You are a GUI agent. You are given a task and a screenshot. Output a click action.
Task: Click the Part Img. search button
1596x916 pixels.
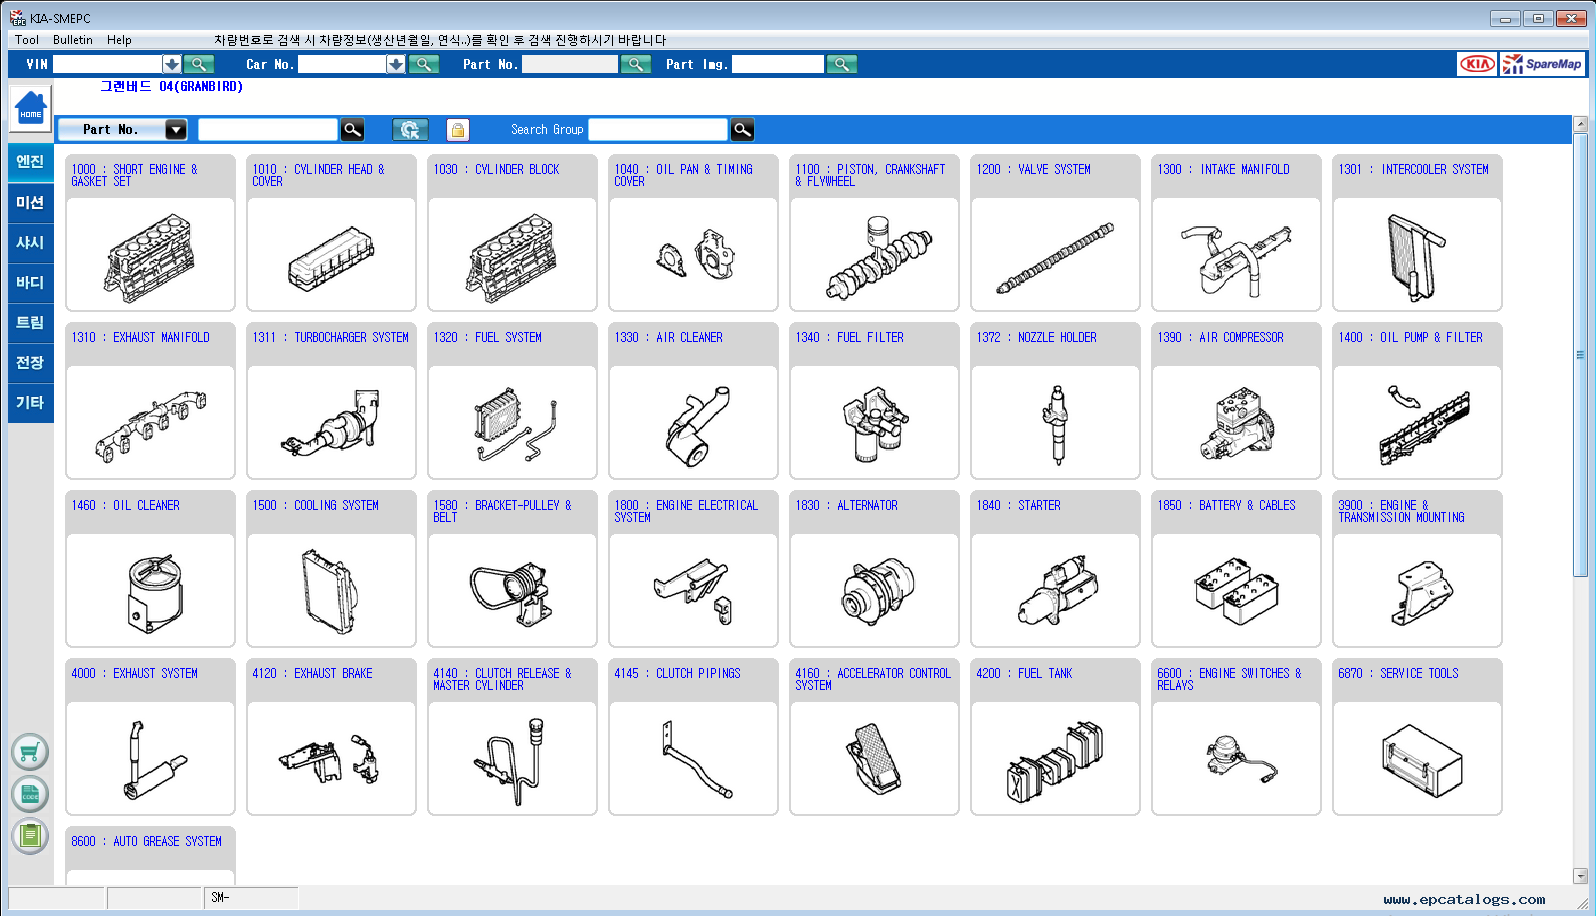tap(842, 64)
